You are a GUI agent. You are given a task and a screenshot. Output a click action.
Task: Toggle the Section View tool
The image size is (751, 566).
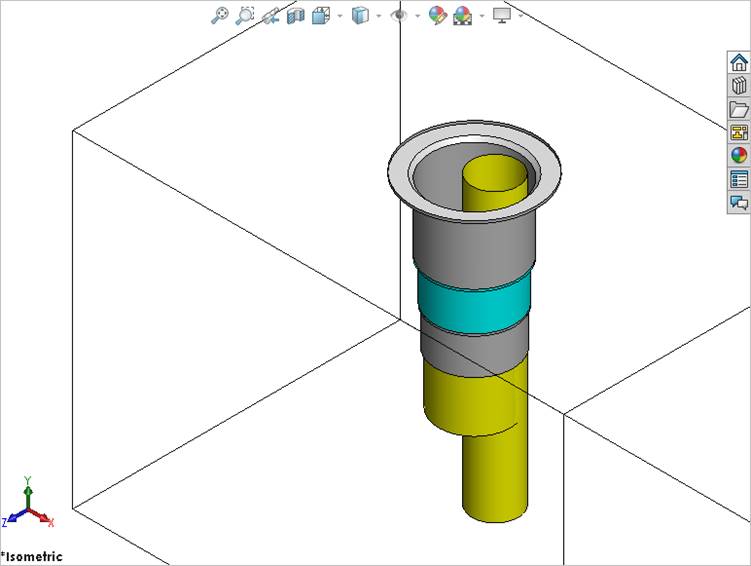pyautogui.click(x=295, y=15)
